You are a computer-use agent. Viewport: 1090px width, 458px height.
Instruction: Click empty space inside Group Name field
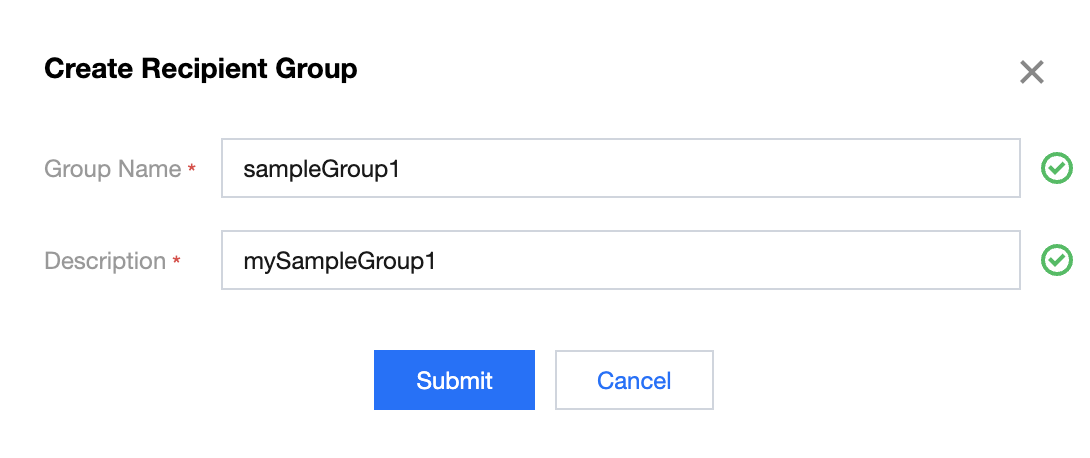750,169
